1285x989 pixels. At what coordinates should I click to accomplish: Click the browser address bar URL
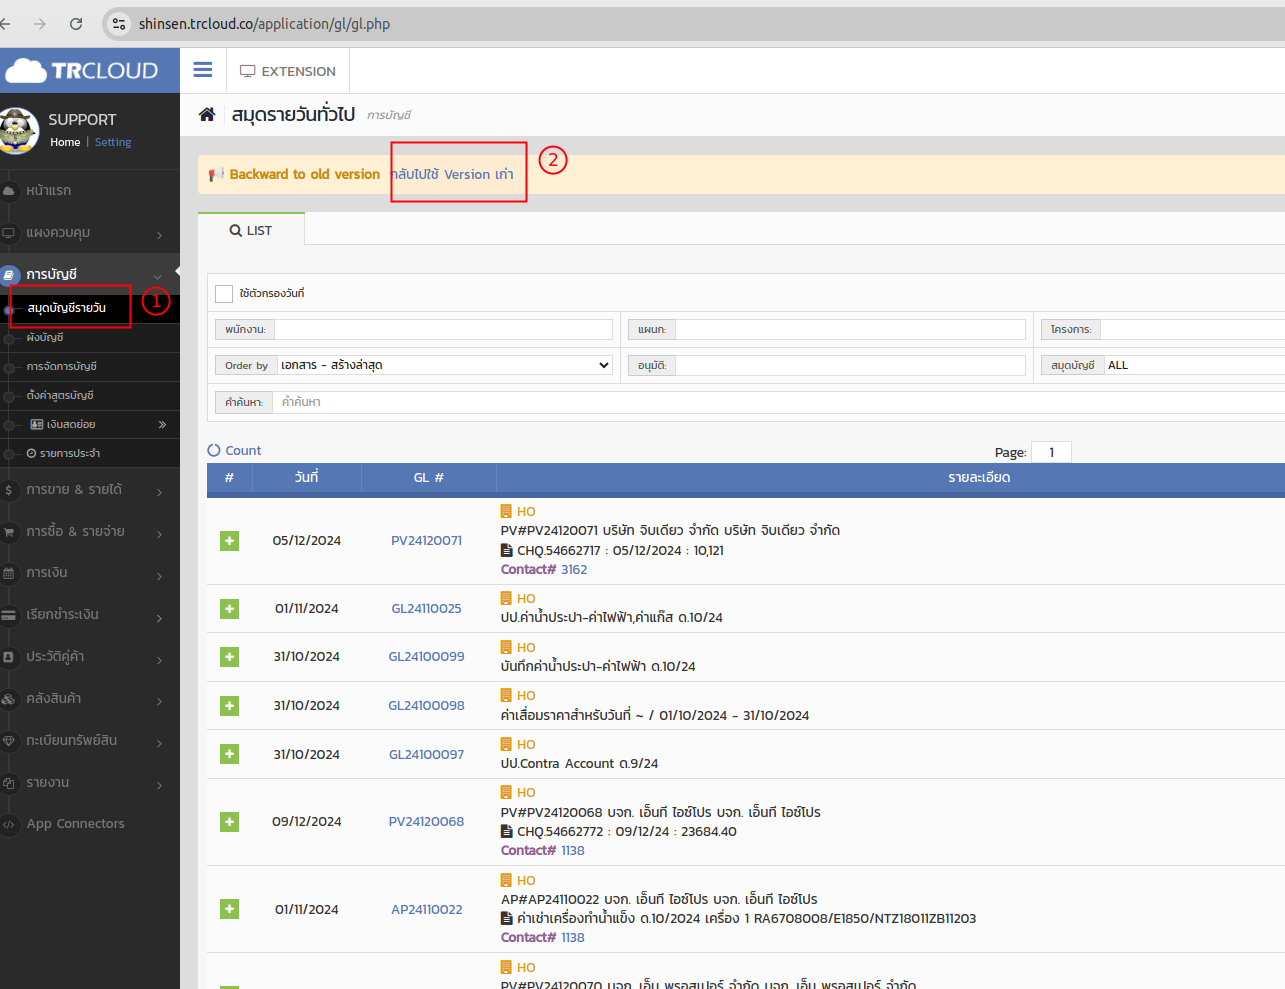(x=264, y=24)
